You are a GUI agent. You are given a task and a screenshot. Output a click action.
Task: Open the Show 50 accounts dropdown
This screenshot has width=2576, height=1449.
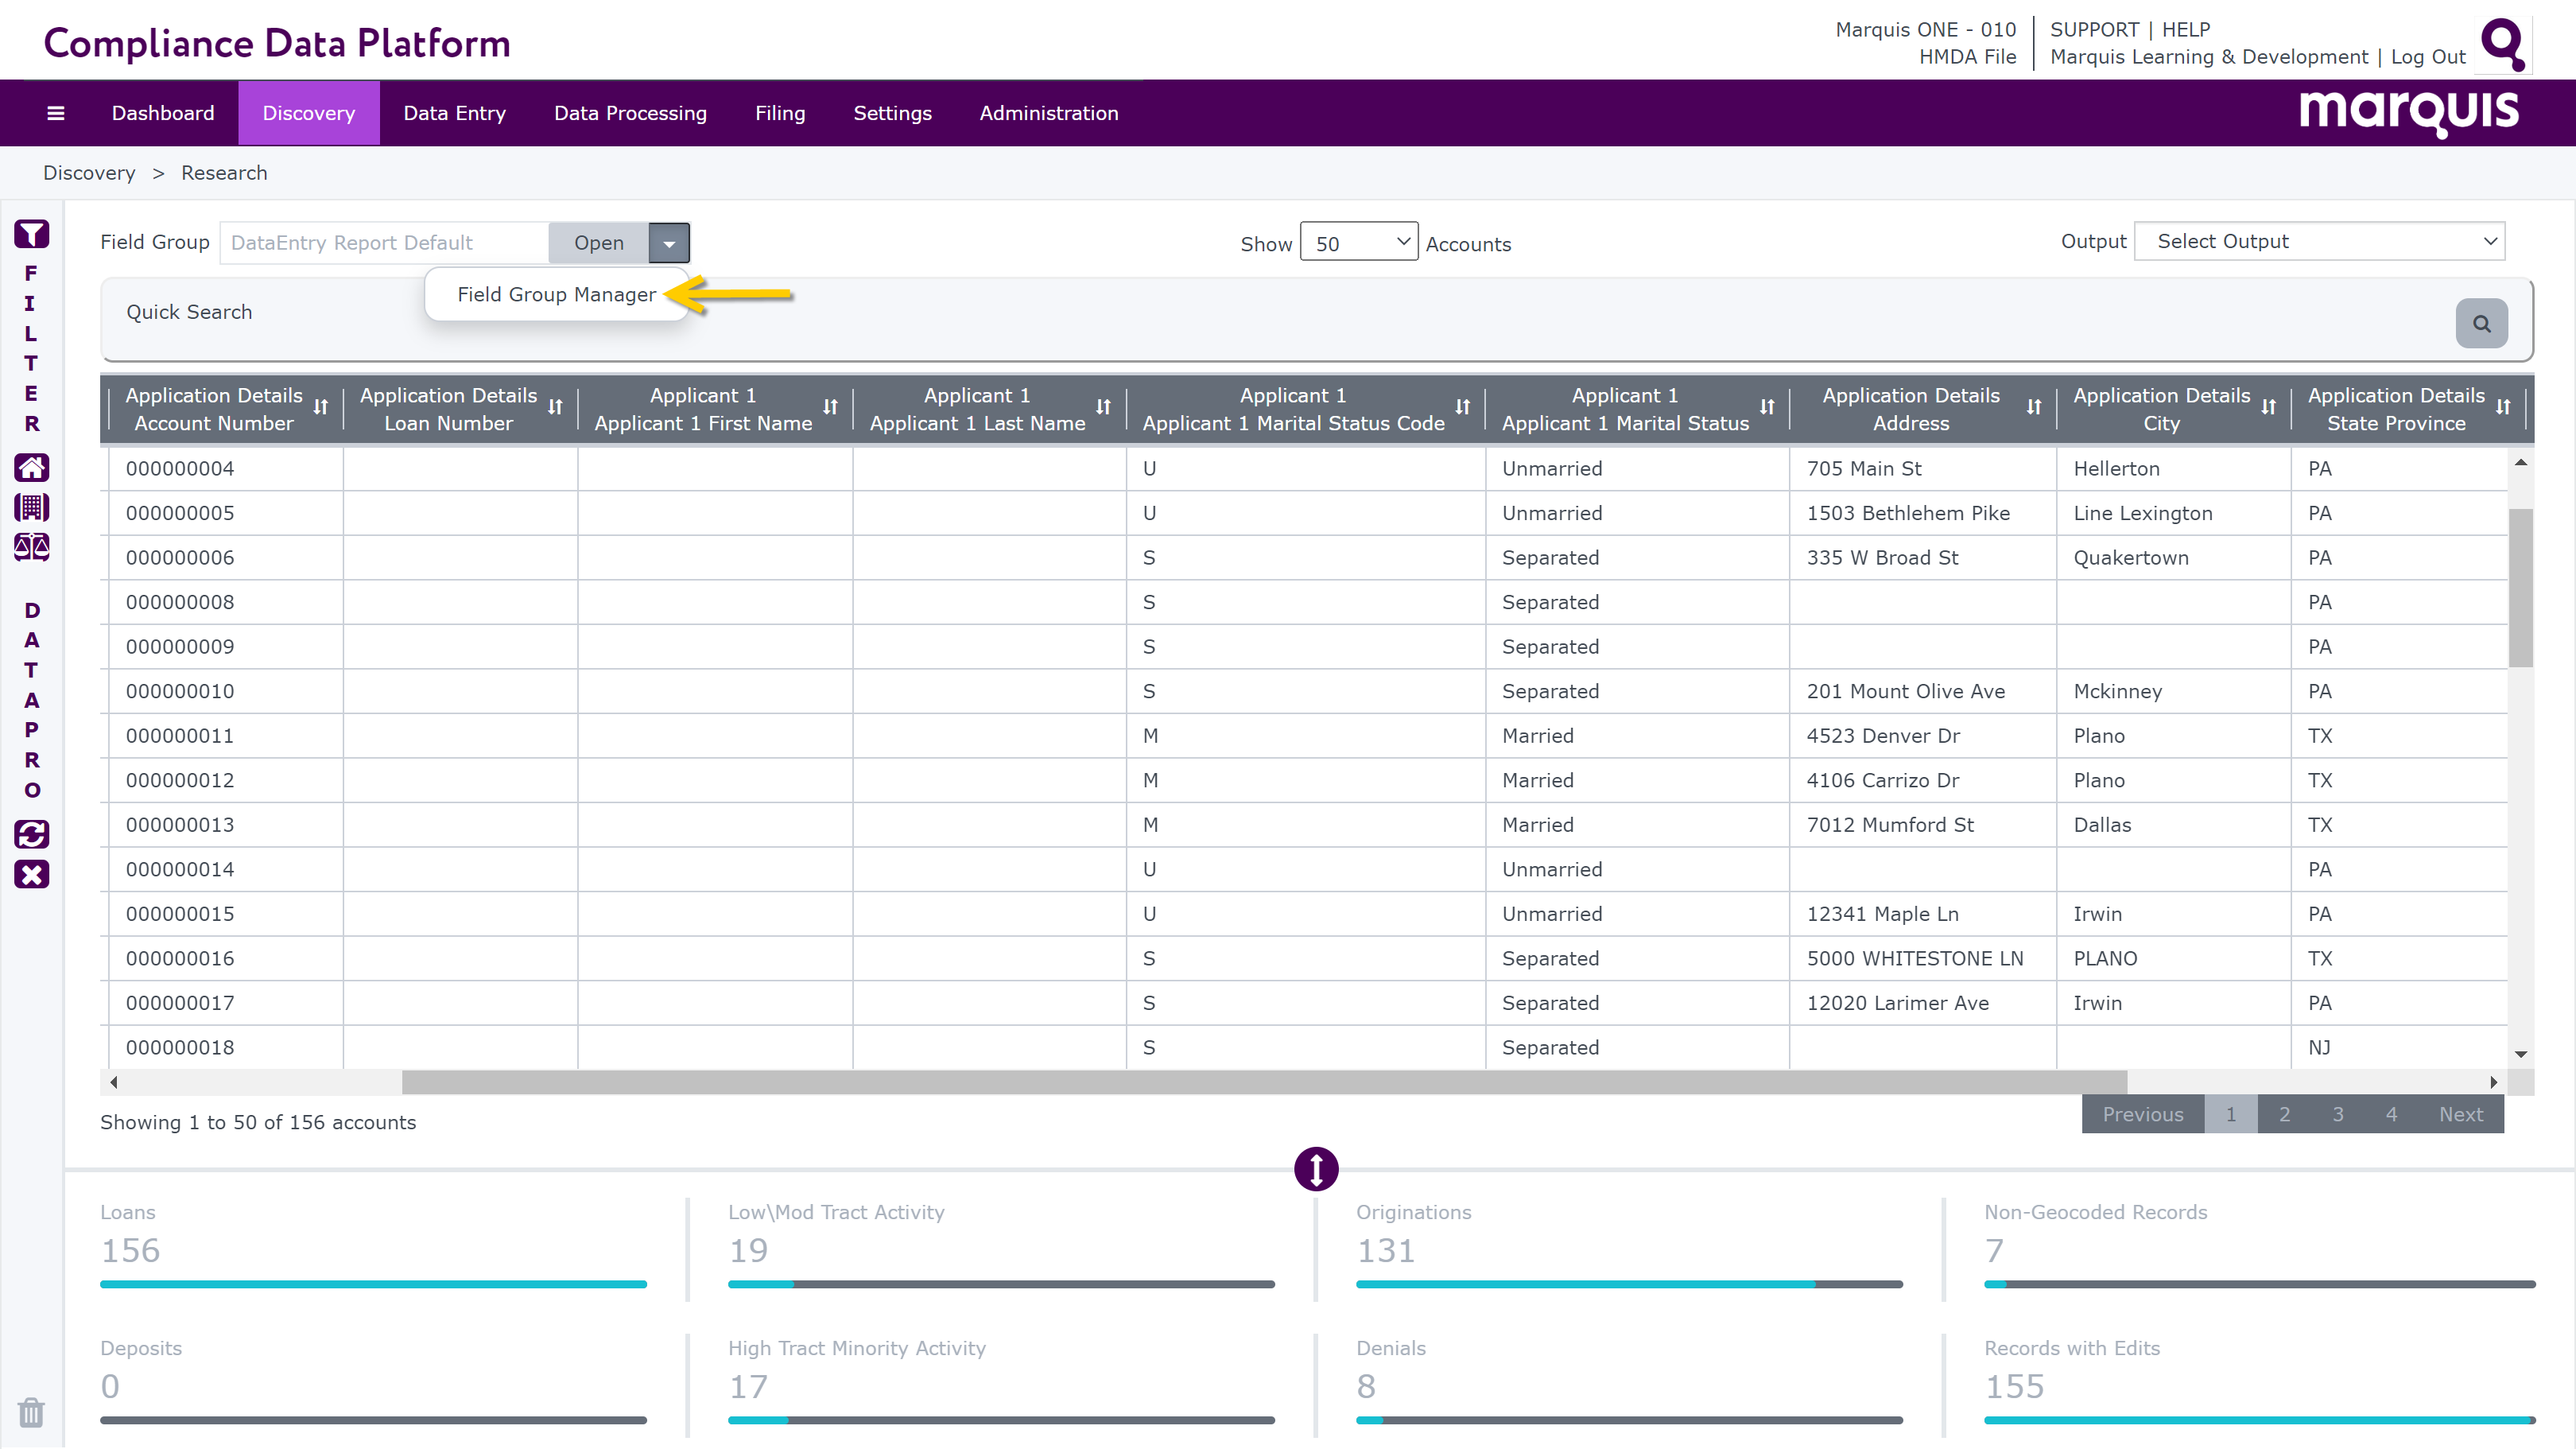(1358, 242)
